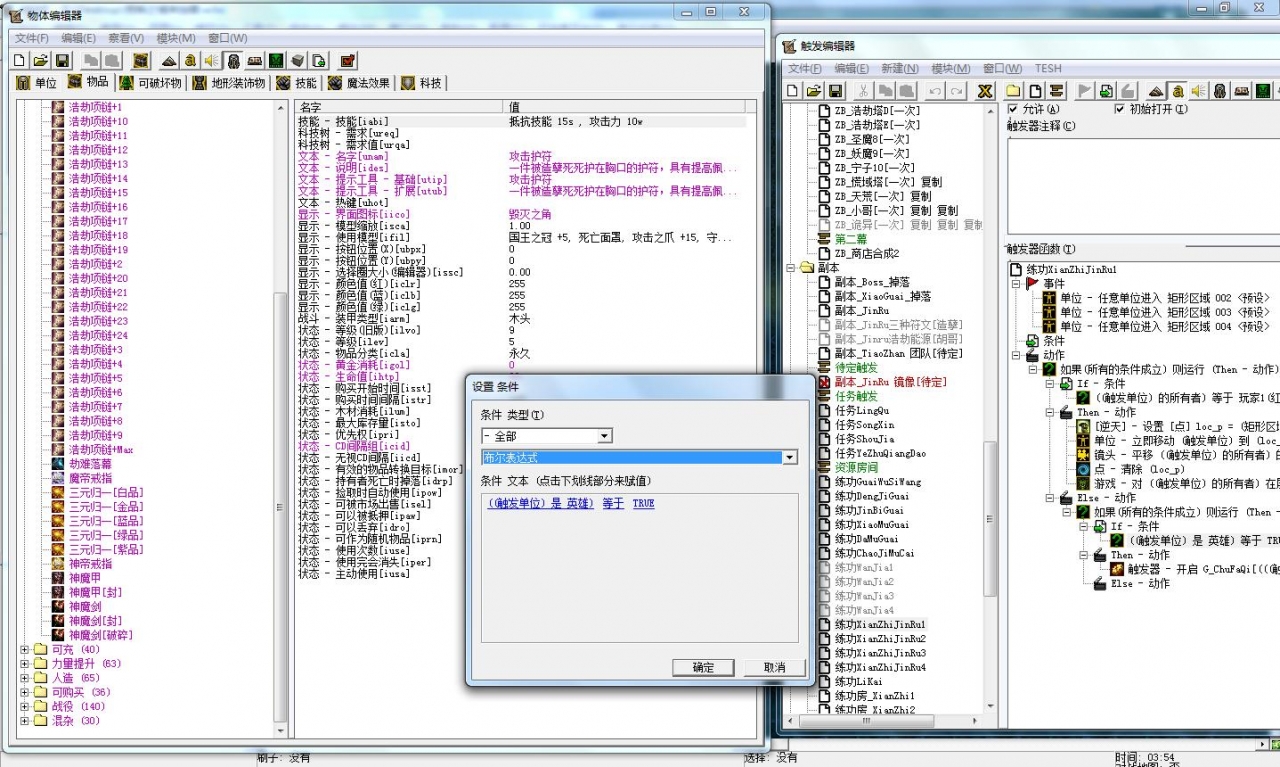Click '(触发单位) 是 英雄' link
The image size is (1280, 767).
pyautogui.click(x=541, y=503)
